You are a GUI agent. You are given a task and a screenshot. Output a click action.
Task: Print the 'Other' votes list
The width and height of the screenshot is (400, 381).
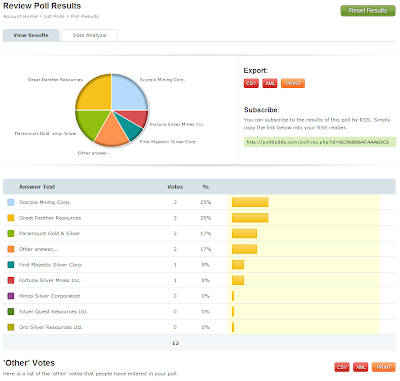pos(384,367)
